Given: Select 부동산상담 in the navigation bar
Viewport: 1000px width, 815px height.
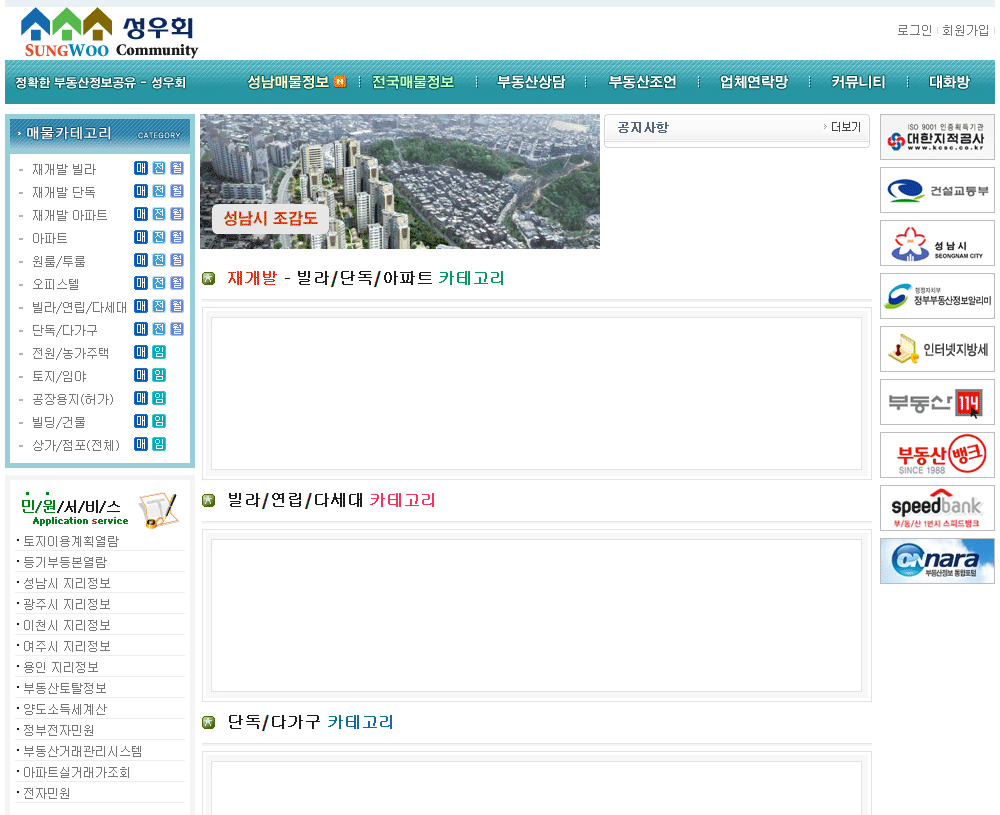Looking at the screenshot, I should (531, 82).
